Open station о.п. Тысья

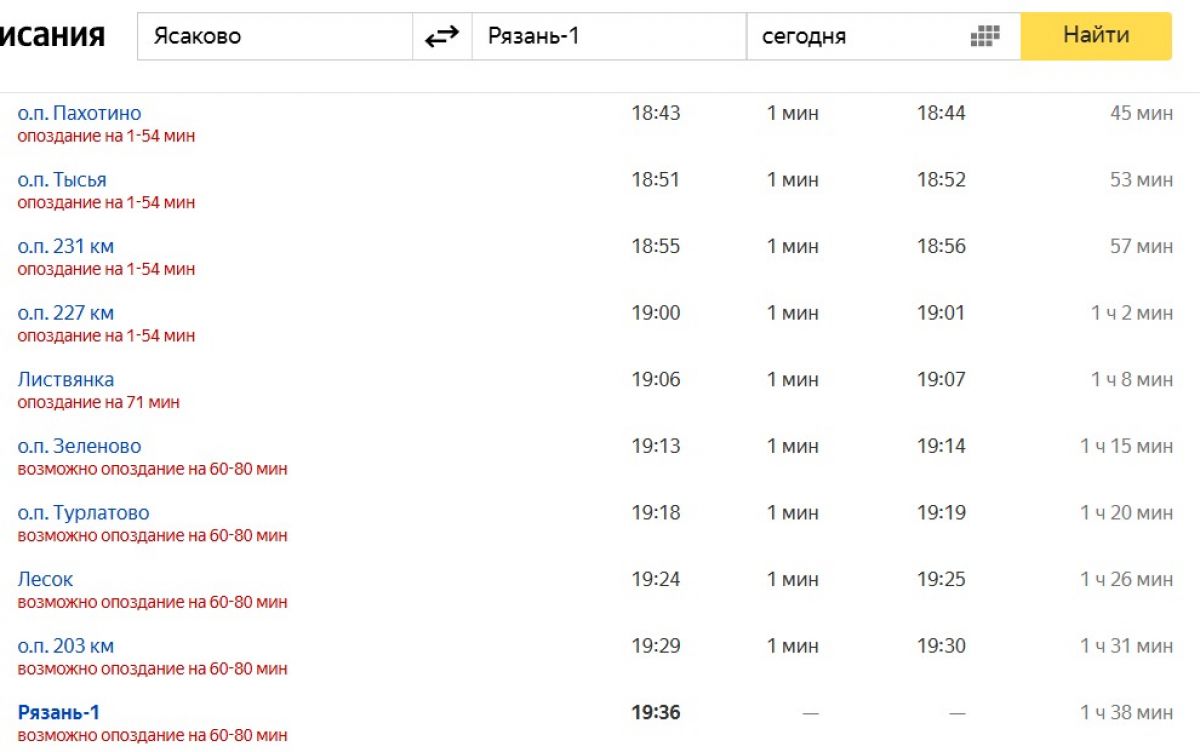coord(62,180)
